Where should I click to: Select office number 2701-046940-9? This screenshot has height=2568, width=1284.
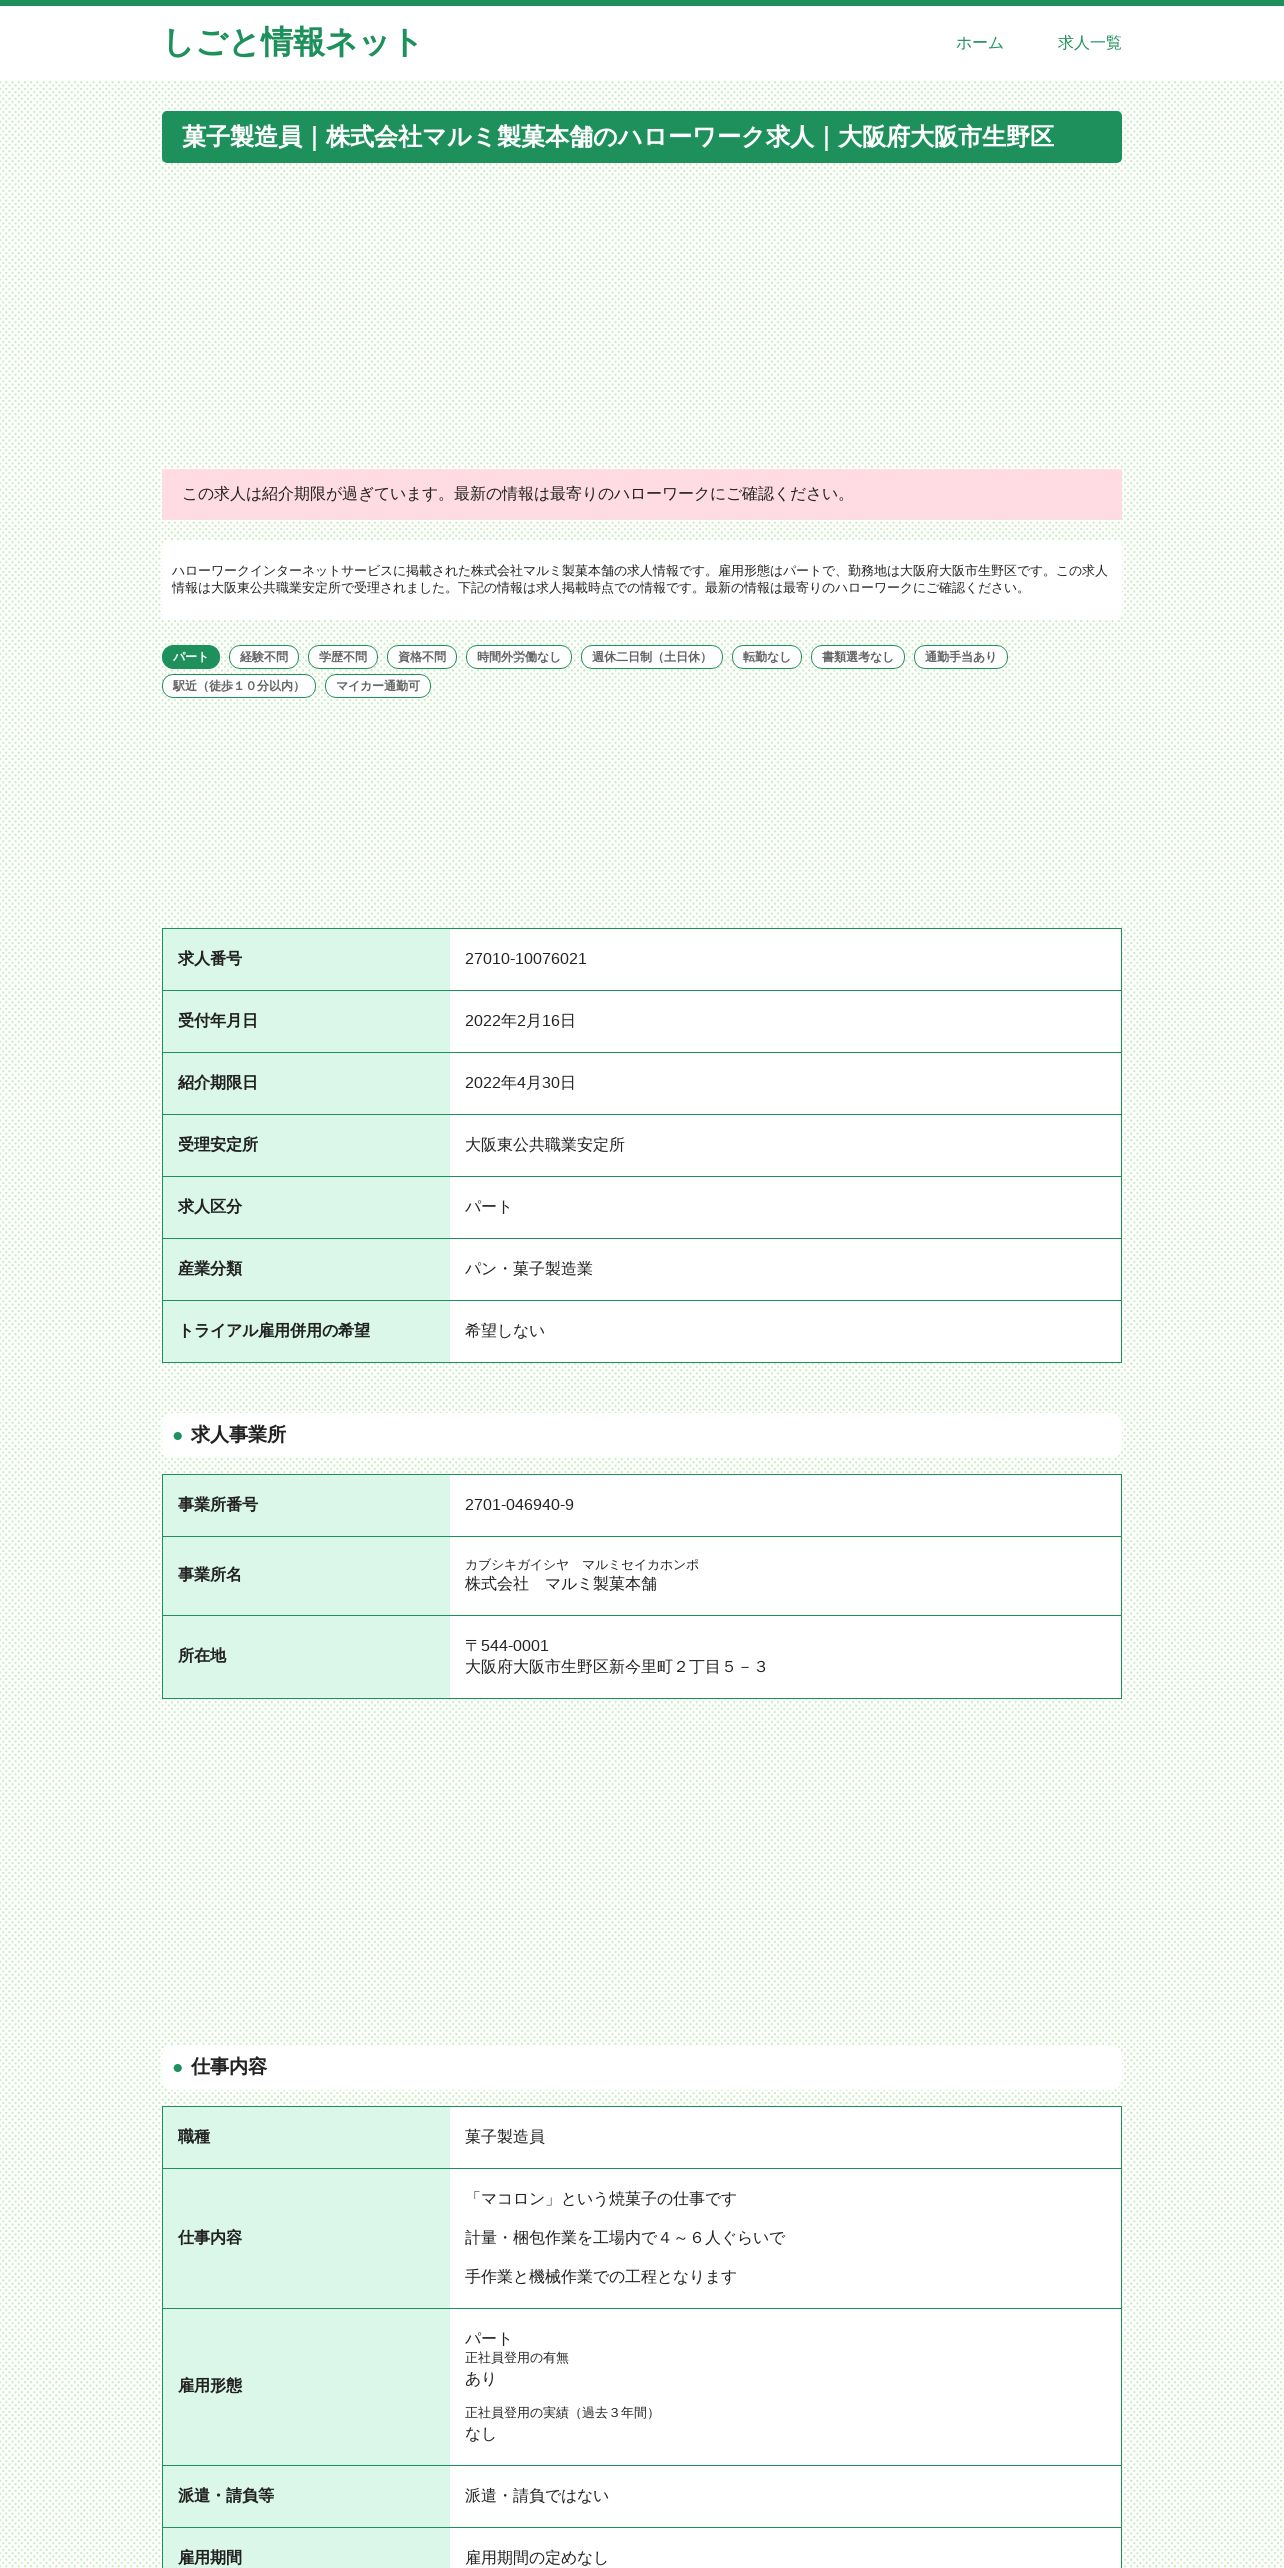click(x=519, y=1505)
